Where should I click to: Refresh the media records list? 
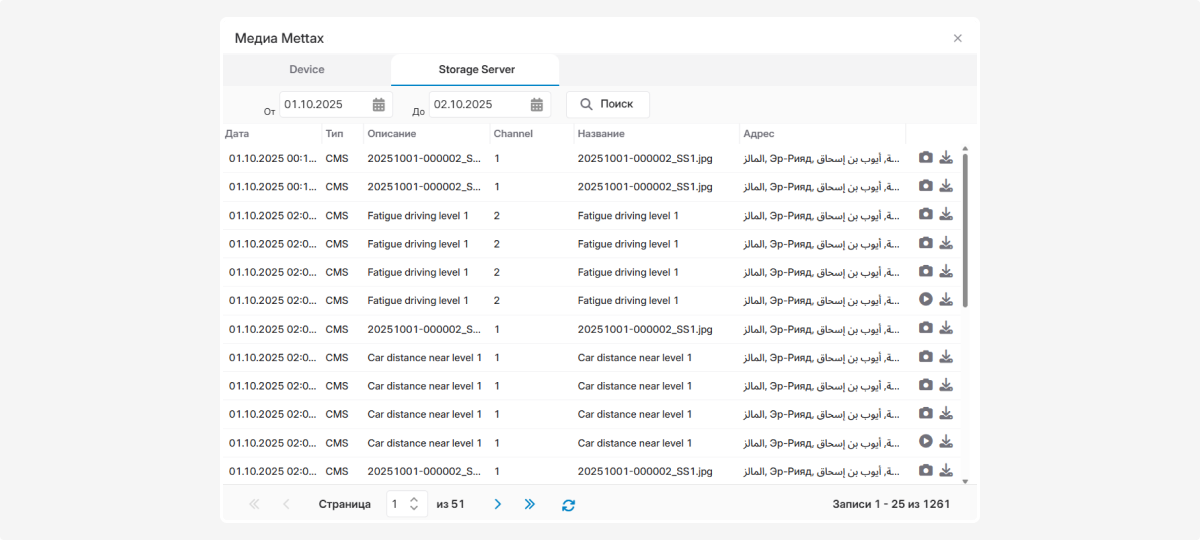pyautogui.click(x=568, y=505)
